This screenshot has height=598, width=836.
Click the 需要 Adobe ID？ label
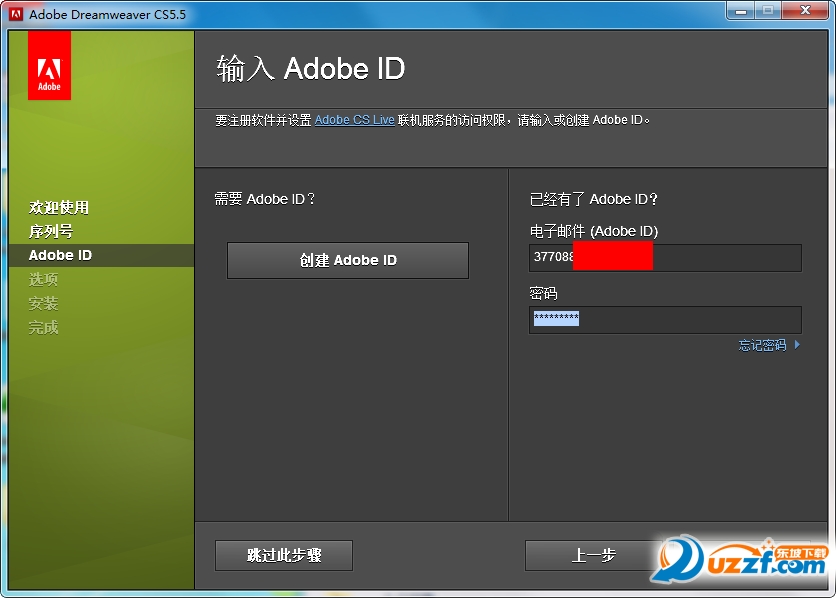[x=265, y=199]
